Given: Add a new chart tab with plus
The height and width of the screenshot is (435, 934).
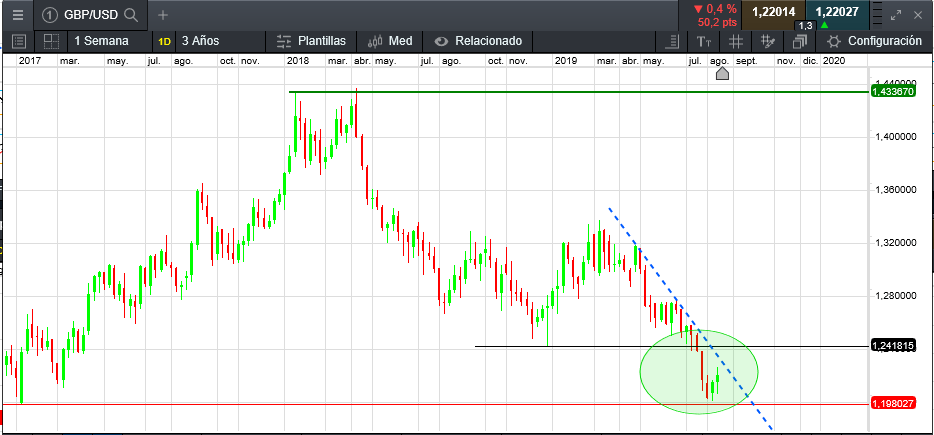Looking at the screenshot, I should coord(163,15).
